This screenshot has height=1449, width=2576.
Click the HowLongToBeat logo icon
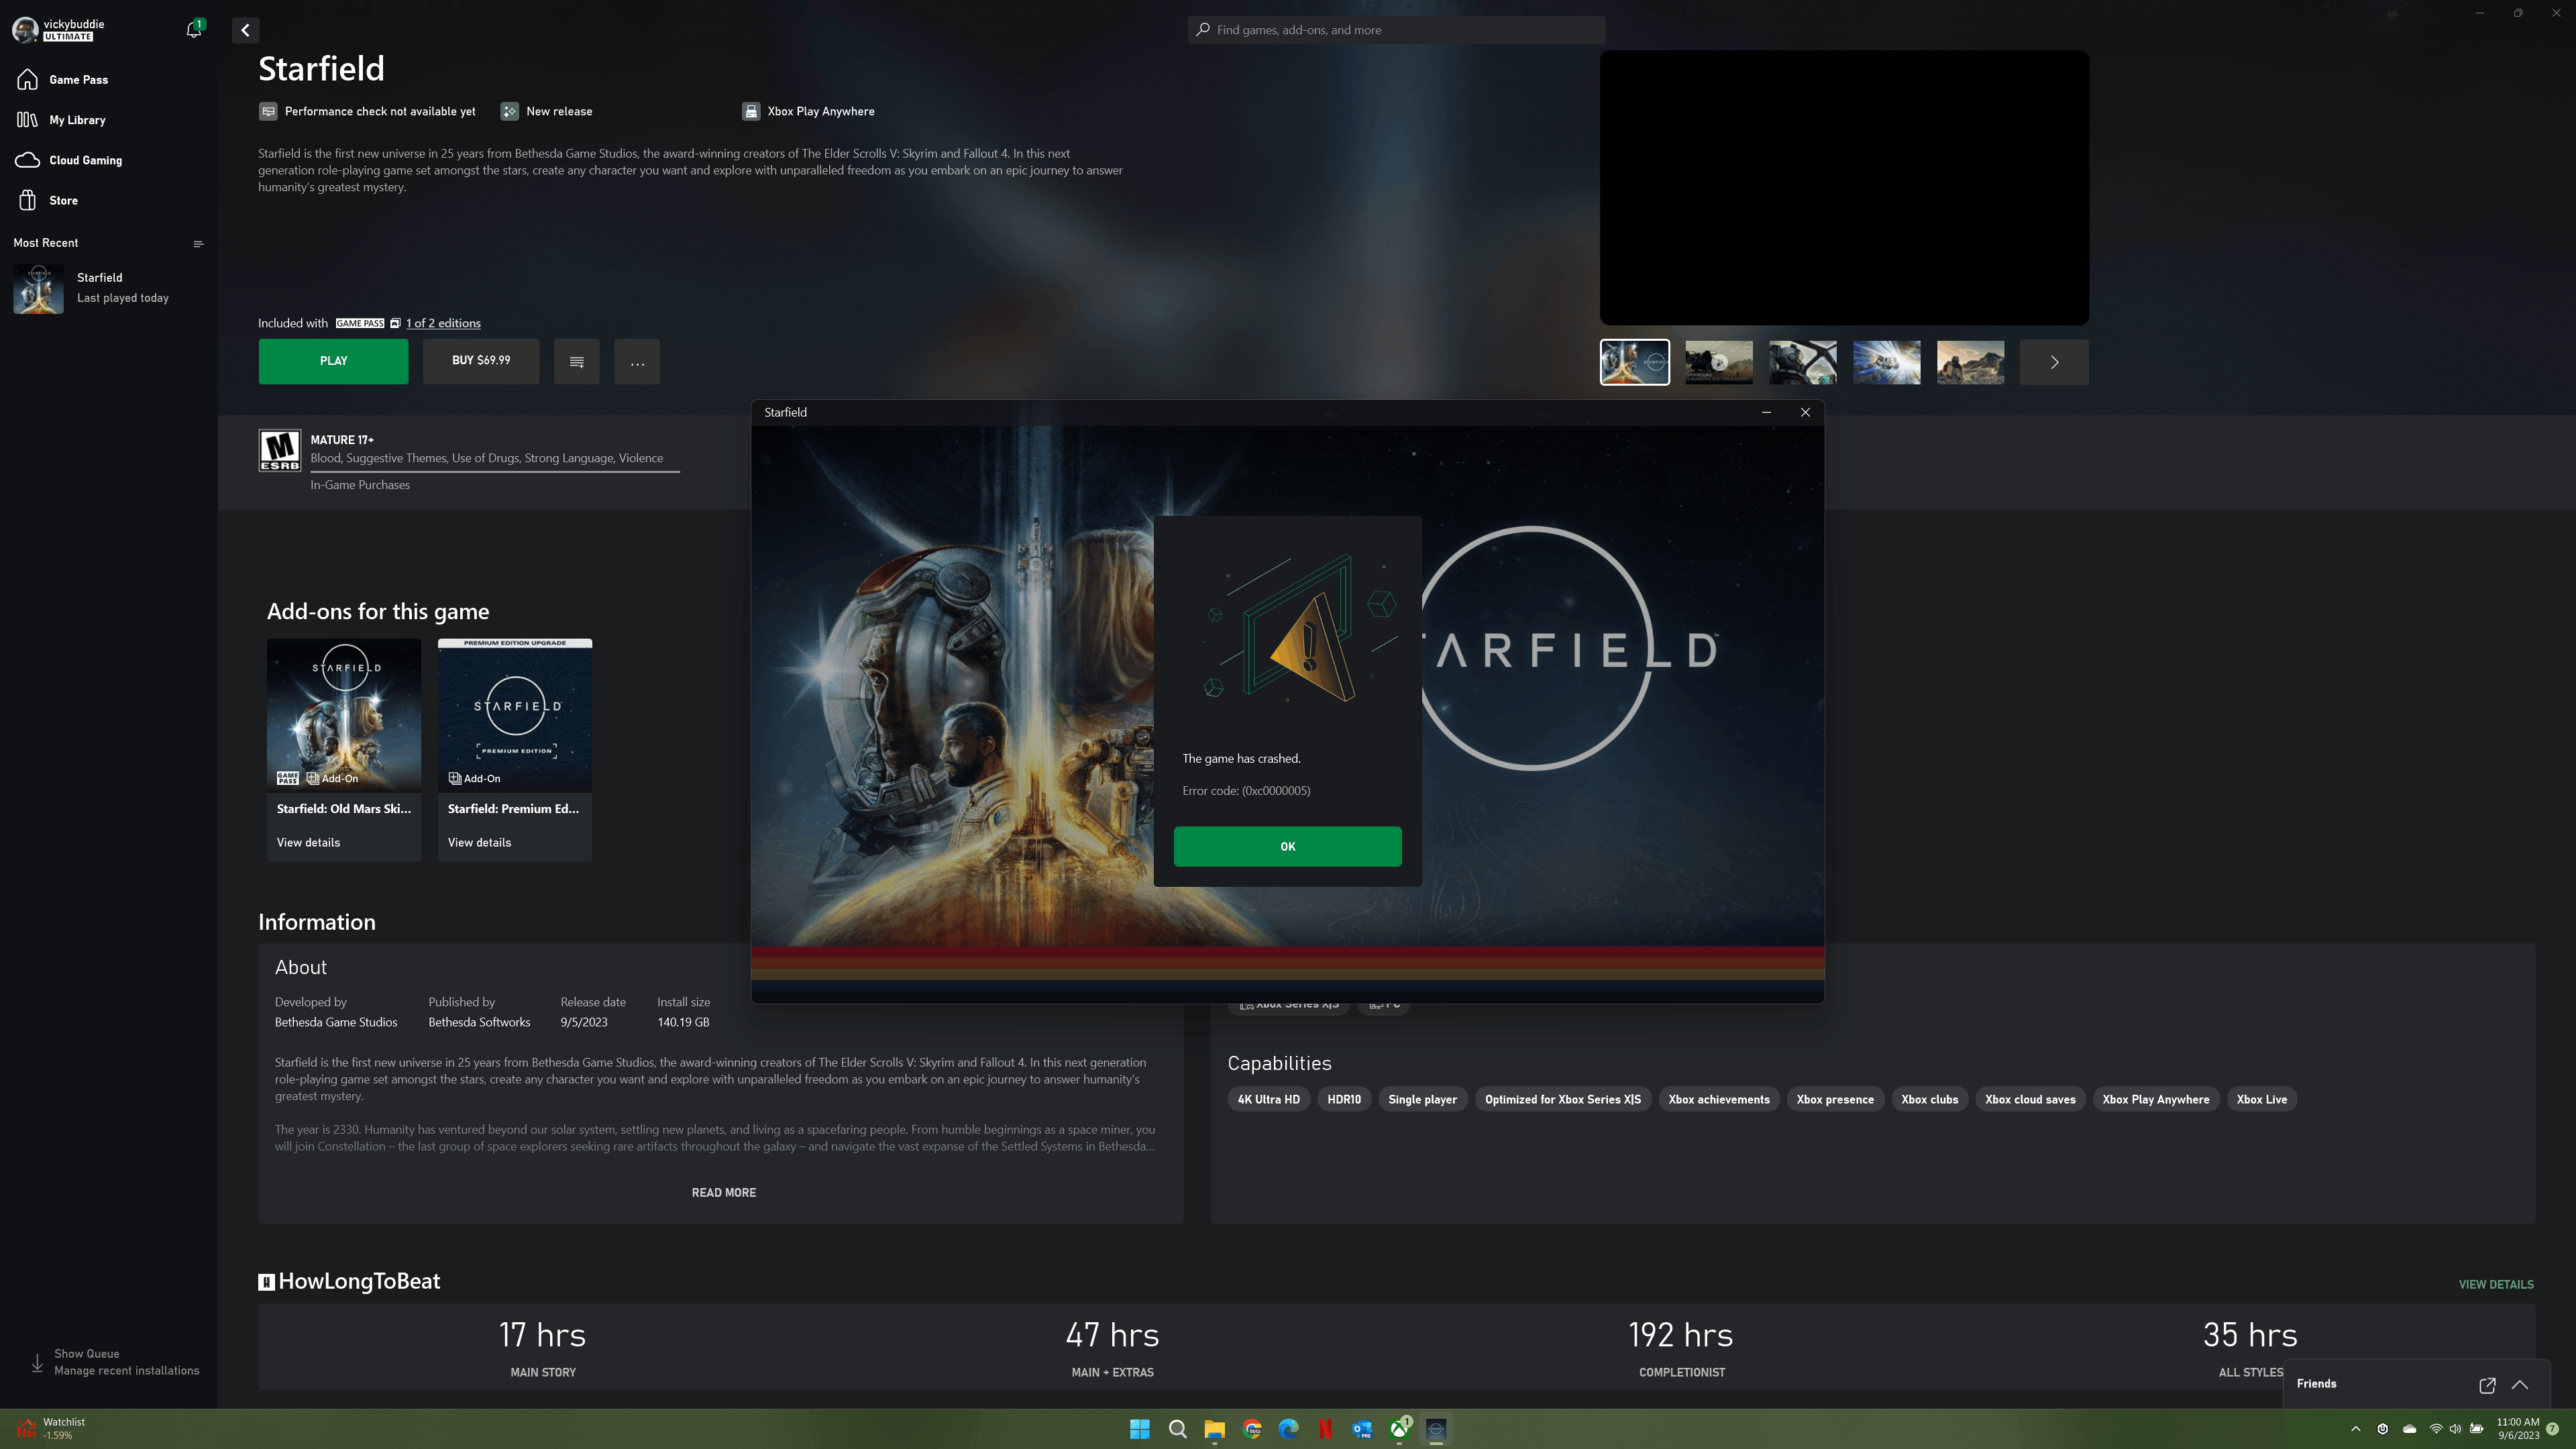pyautogui.click(x=266, y=1282)
